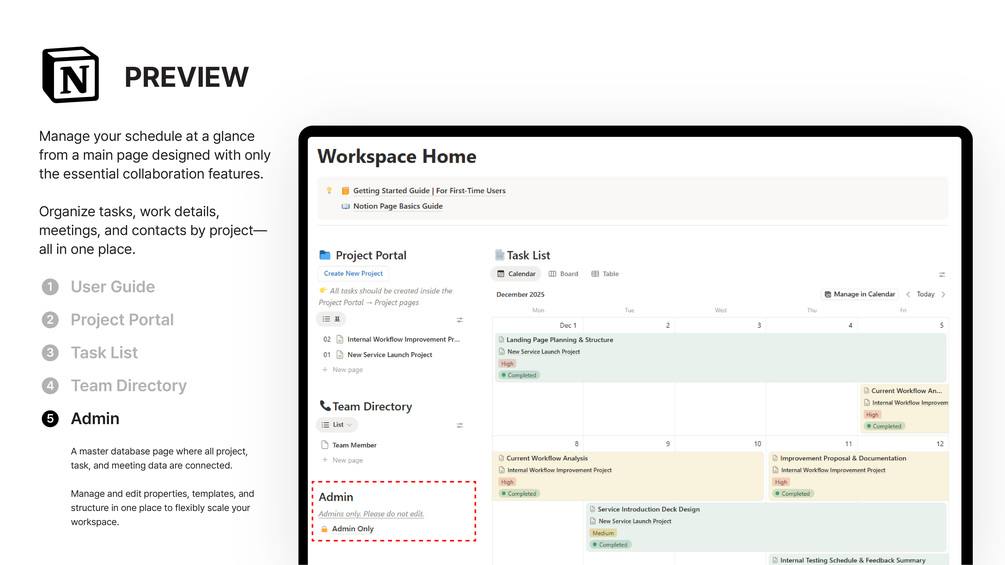Click the December 2025 month label
Viewport: 1005px width, 565px height.
click(x=520, y=295)
